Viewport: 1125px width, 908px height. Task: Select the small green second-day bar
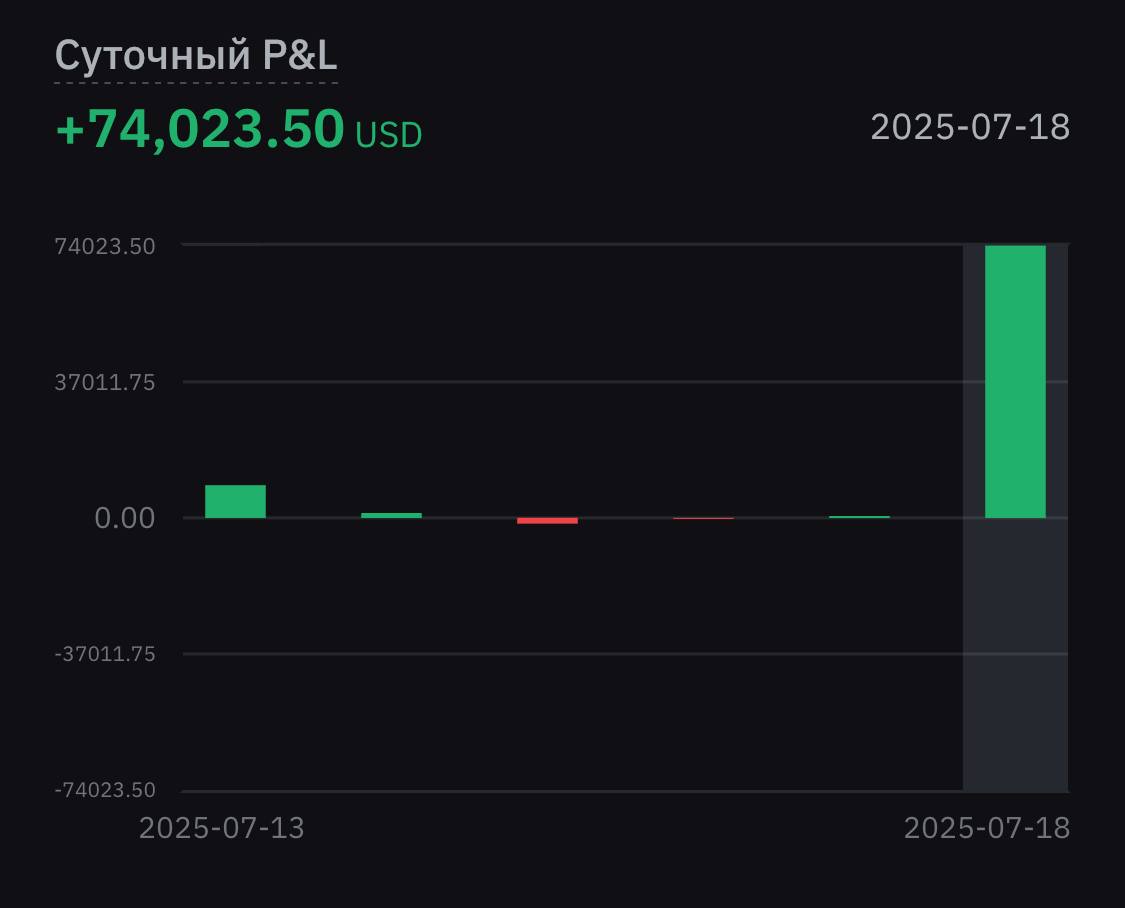(x=391, y=515)
